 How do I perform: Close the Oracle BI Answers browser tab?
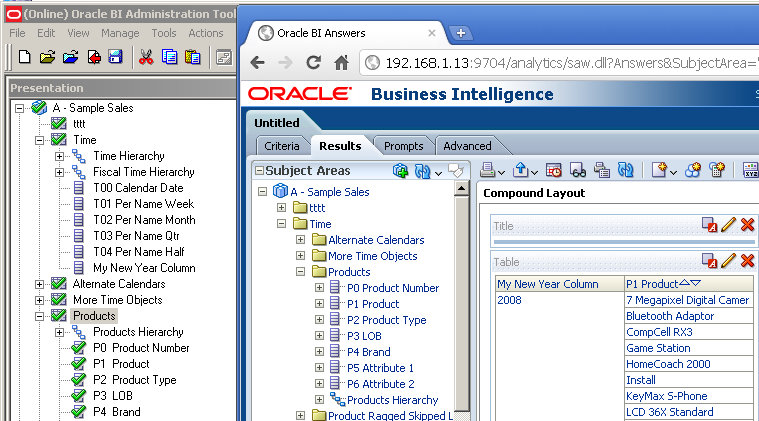pos(432,33)
